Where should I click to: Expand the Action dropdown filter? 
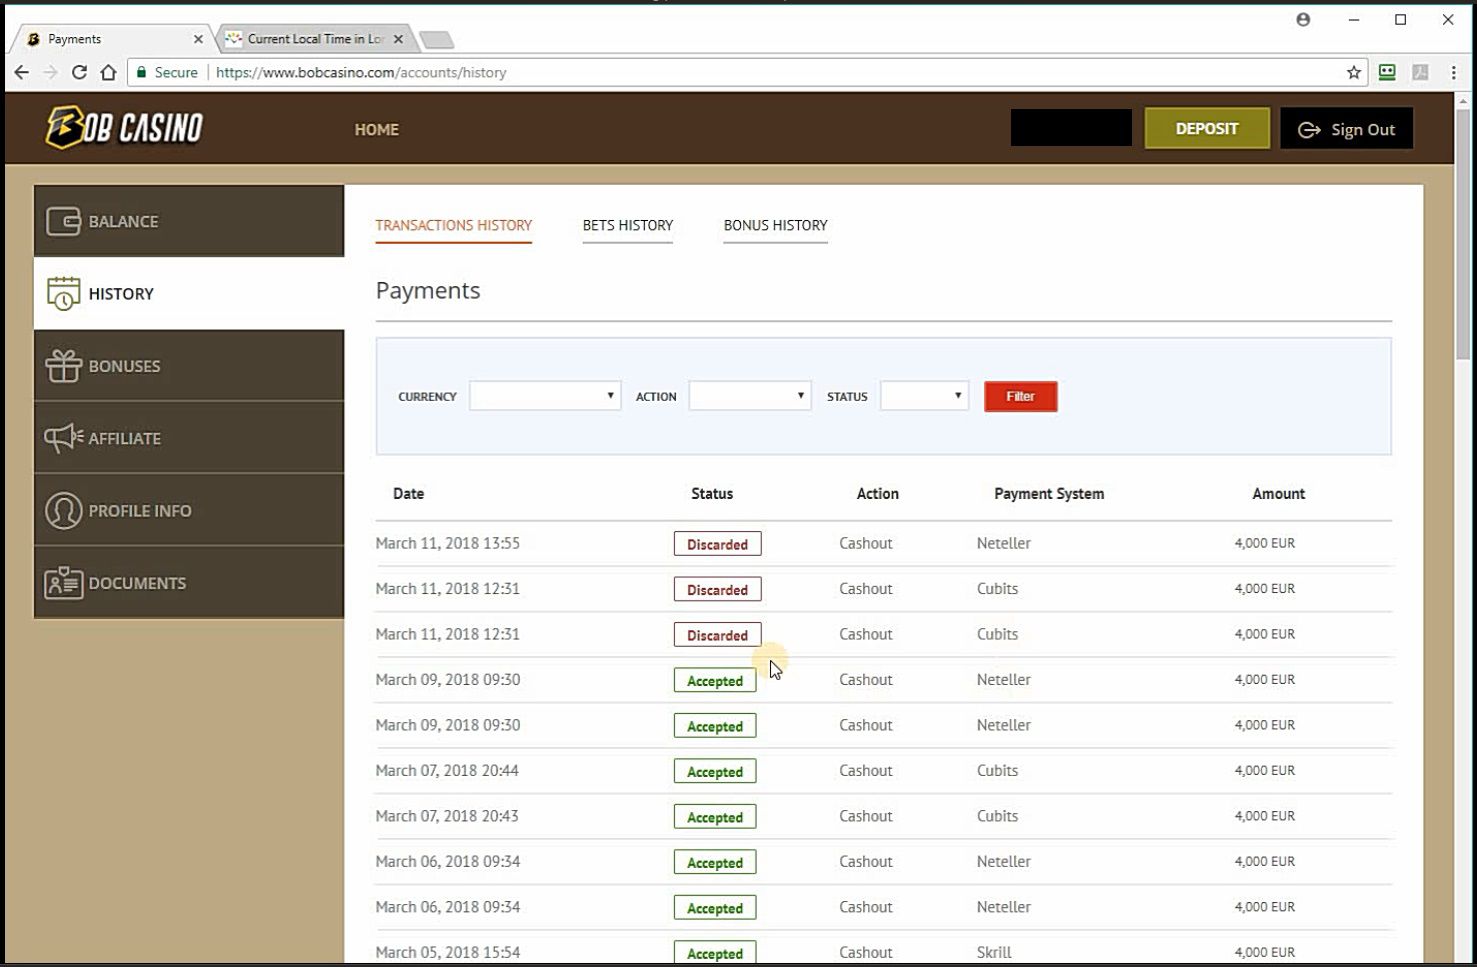click(x=750, y=396)
